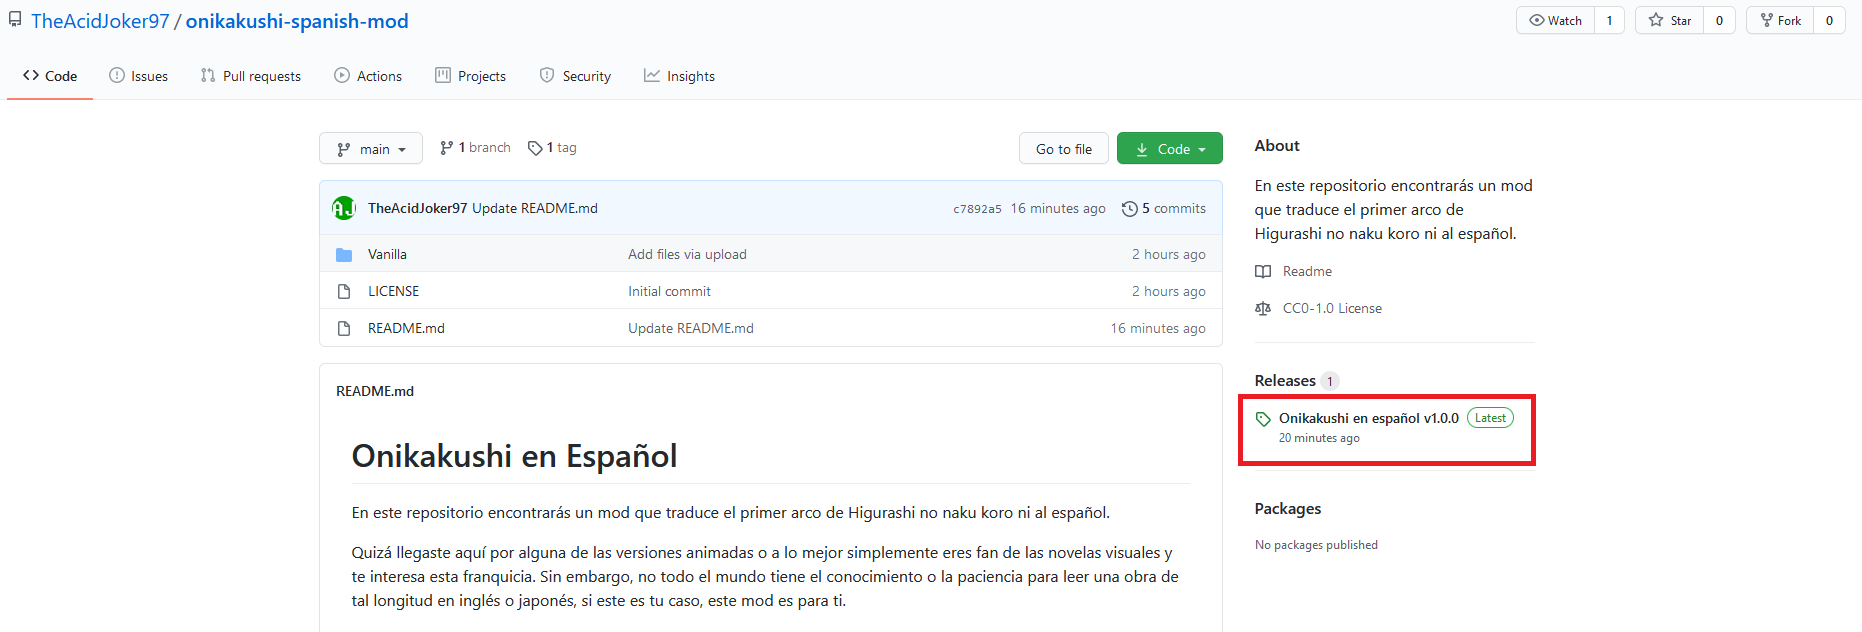This screenshot has width=1862, height=632.
Task: Click the history clock icon by commits
Action: pyautogui.click(x=1130, y=208)
